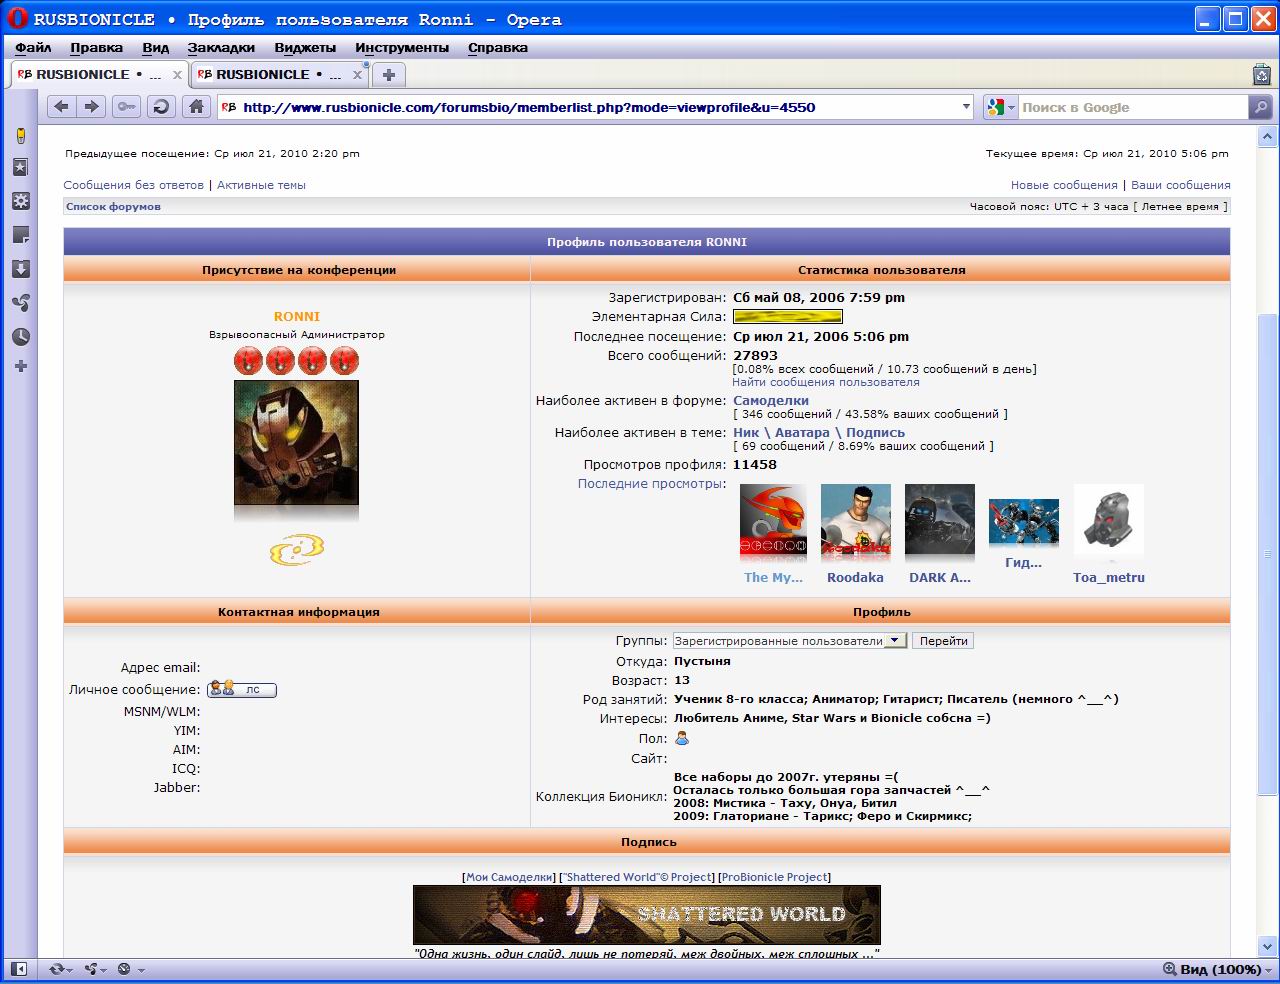Open the Opera Unite status bar menu
Image resolution: width=1280 pixels, height=984 pixels.
point(96,969)
